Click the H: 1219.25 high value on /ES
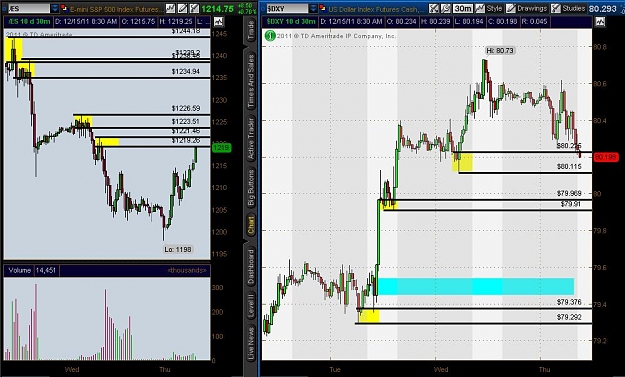The height and width of the screenshot is (377, 625). [176, 22]
